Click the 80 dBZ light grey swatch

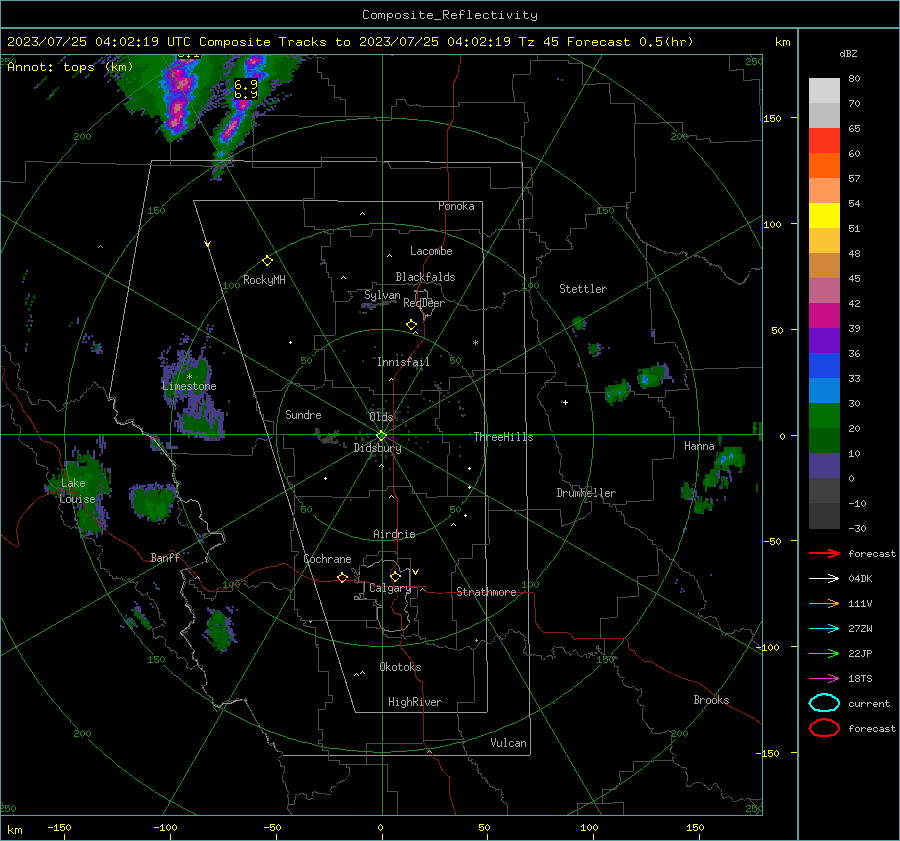[824, 90]
